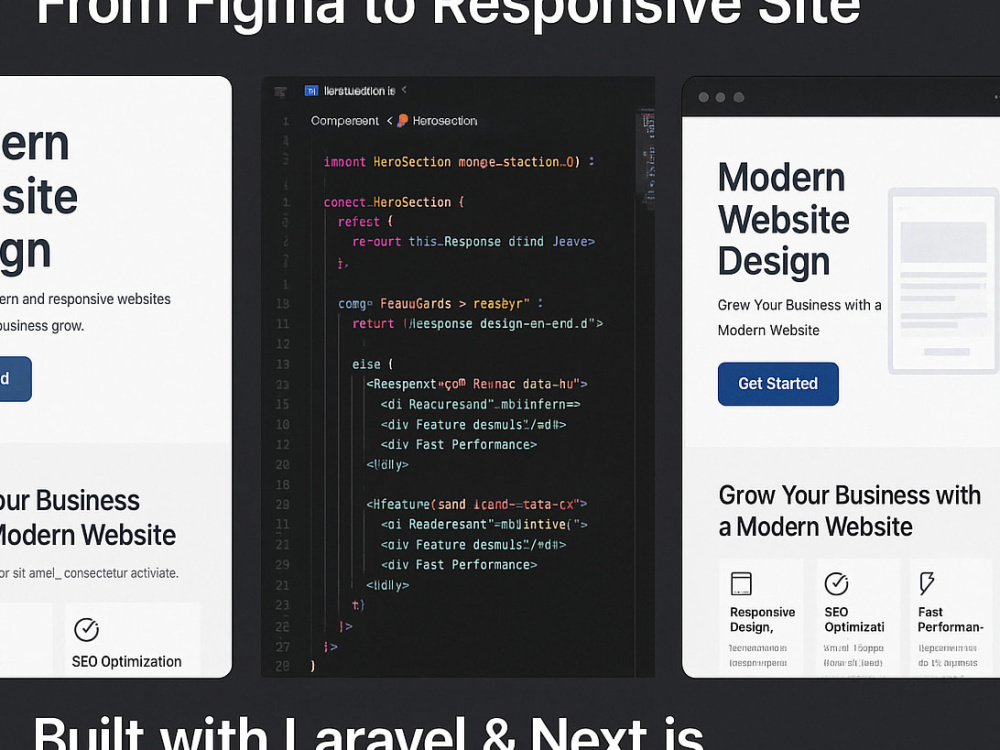Click the Responsive Design window icon
Screen dimensions: 1000x750
pyautogui.click(x=741, y=584)
